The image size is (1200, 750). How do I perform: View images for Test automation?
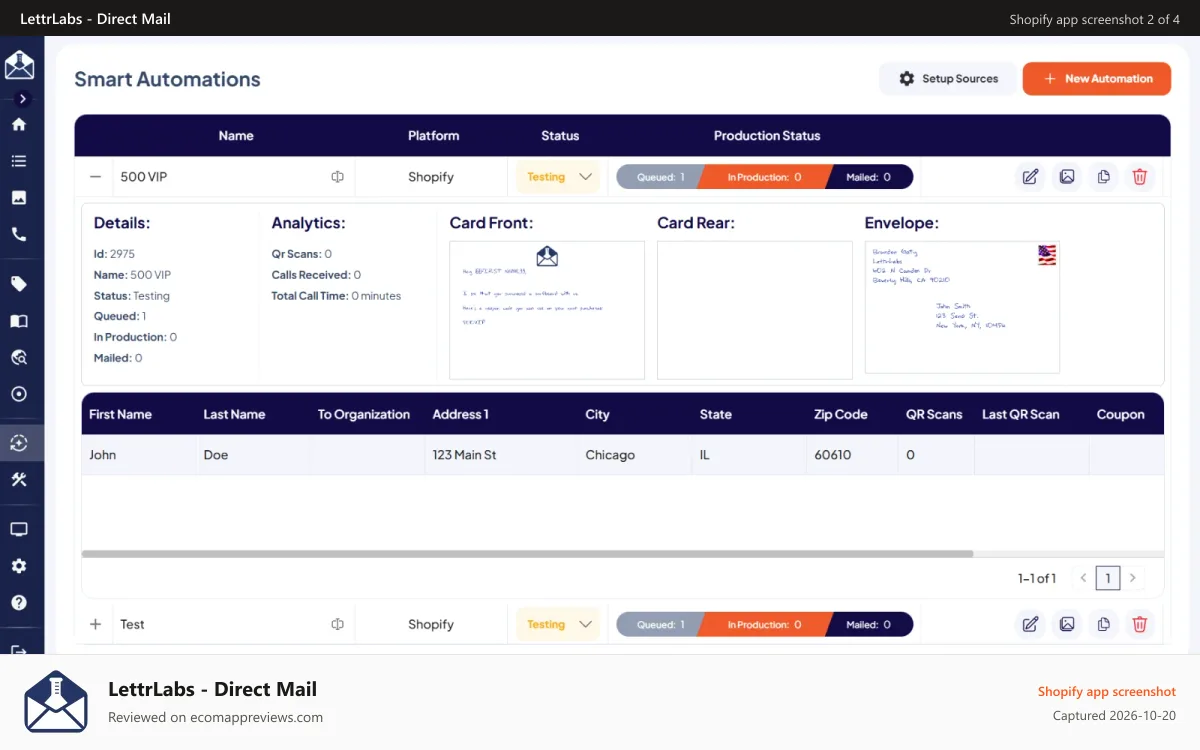(1067, 624)
